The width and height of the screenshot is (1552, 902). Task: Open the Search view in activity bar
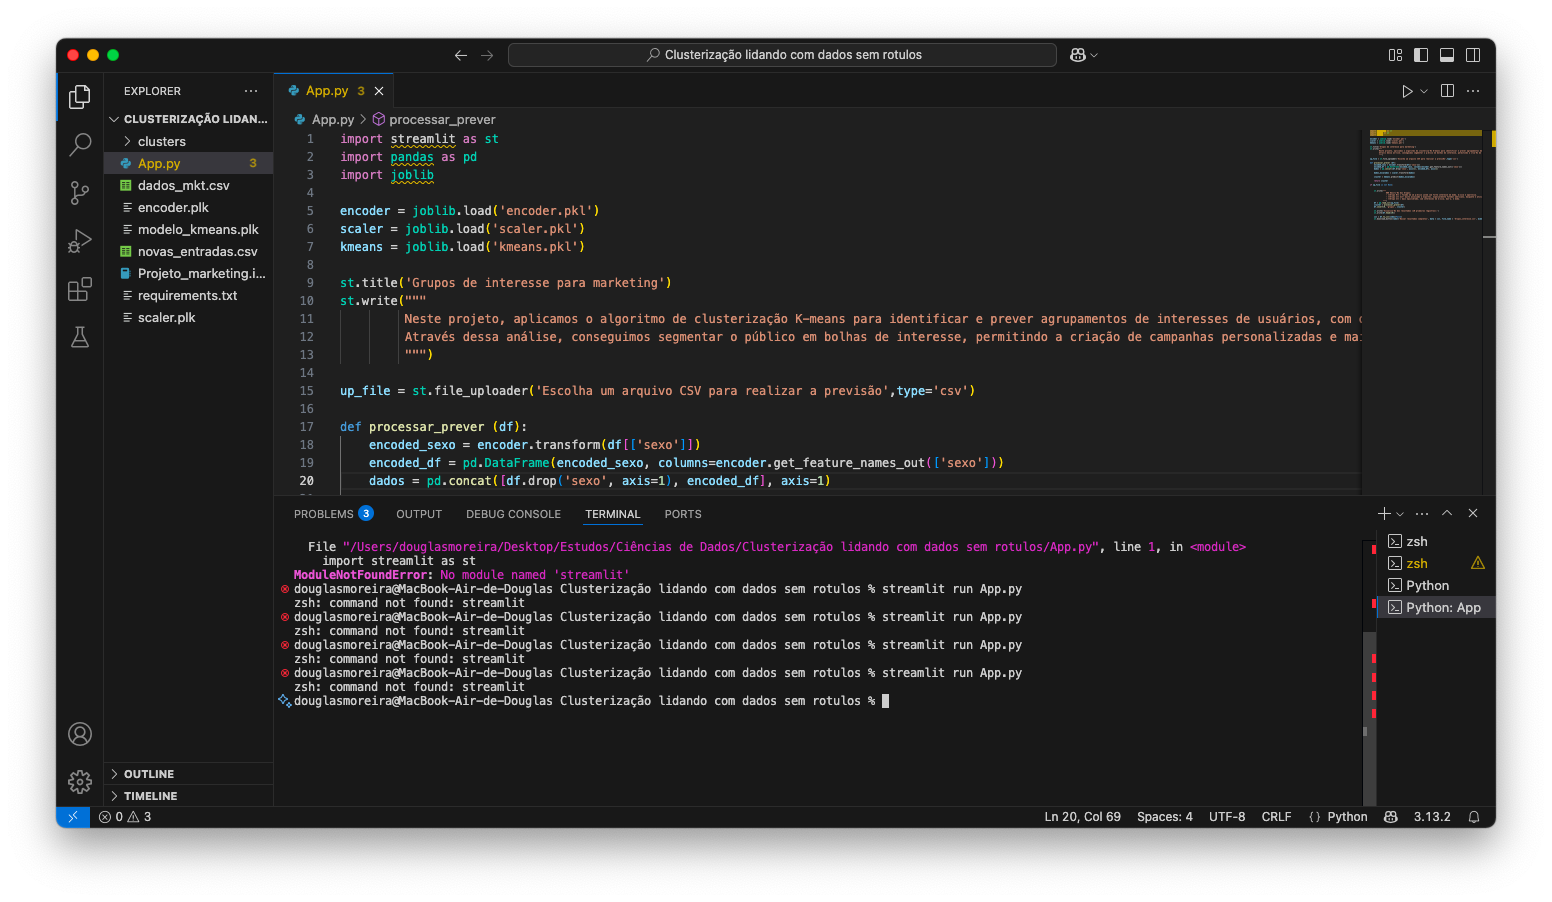point(80,145)
